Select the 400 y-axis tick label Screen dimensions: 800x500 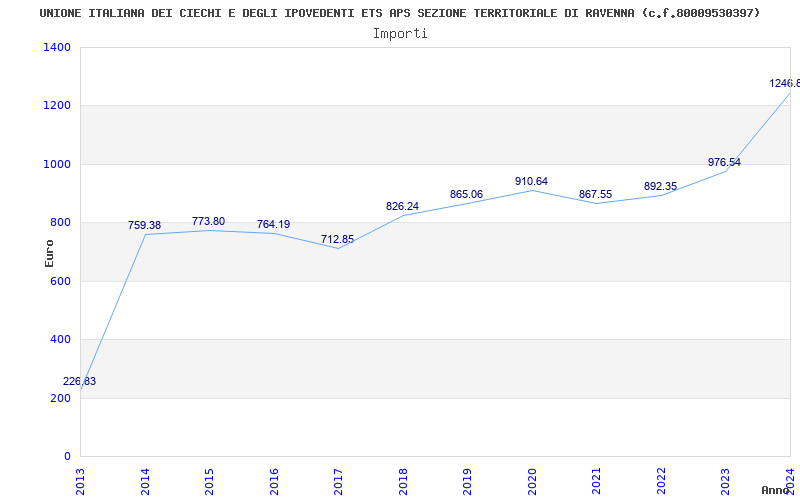(60, 339)
